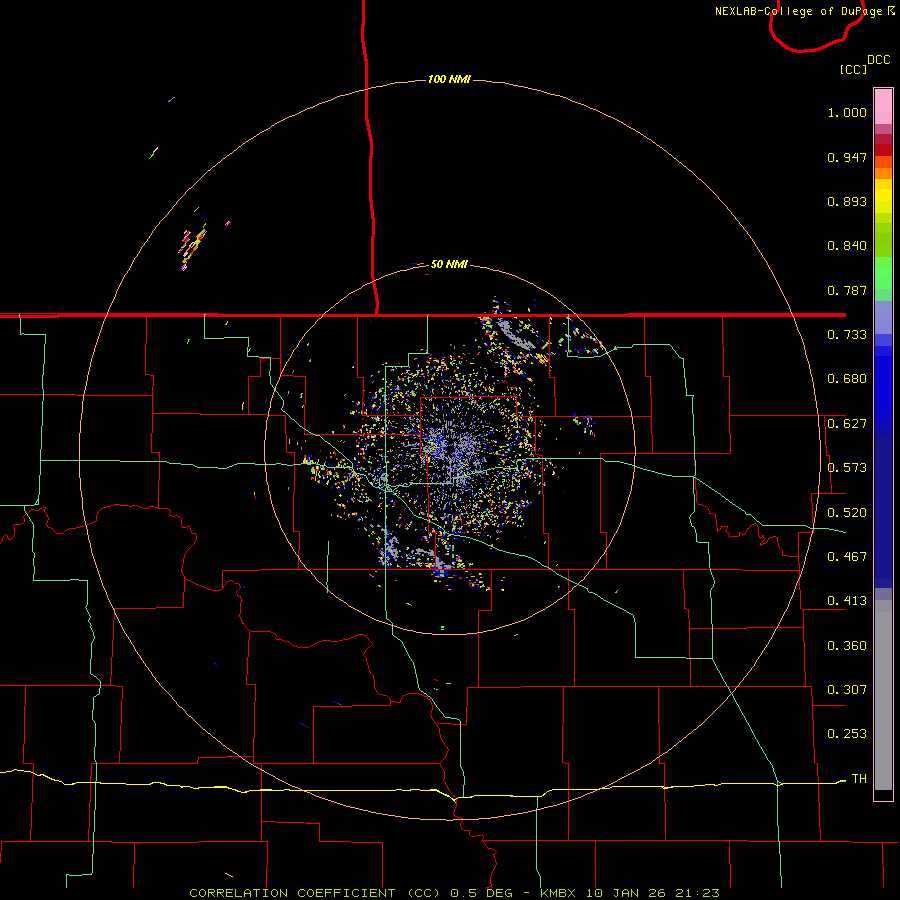
Task: Click the bright green band on the scale
Action: click(x=883, y=273)
